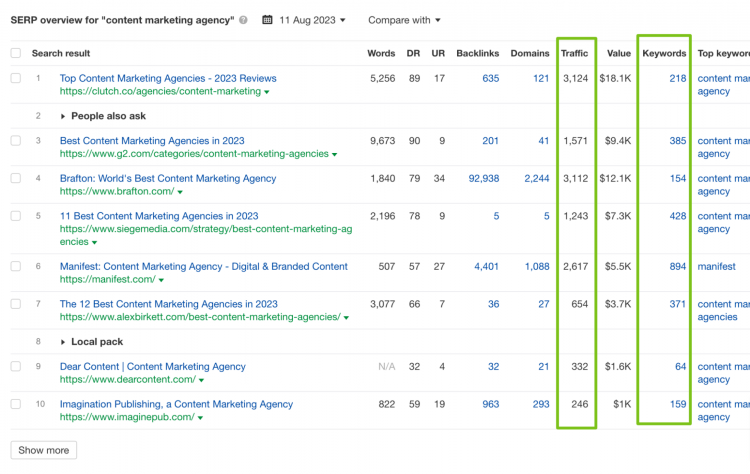The image size is (750, 474).
Task: Expand the Local pack section
Action: (x=64, y=342)
